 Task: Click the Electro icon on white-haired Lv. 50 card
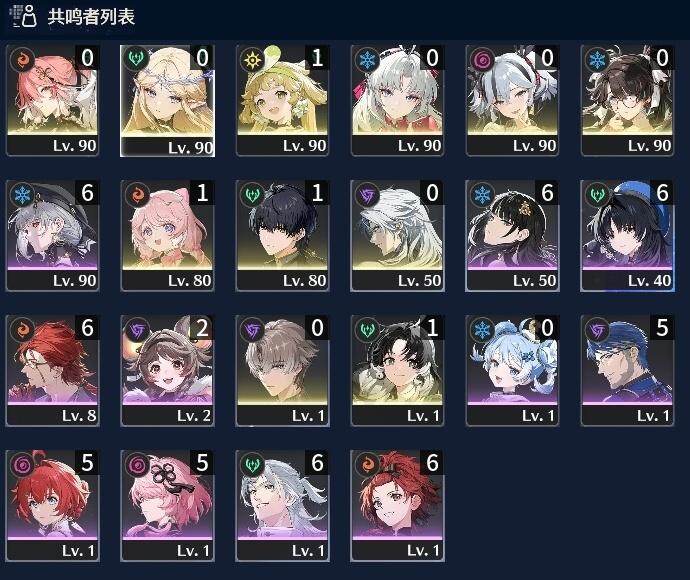pyautogui.click(x=367, y=194)
